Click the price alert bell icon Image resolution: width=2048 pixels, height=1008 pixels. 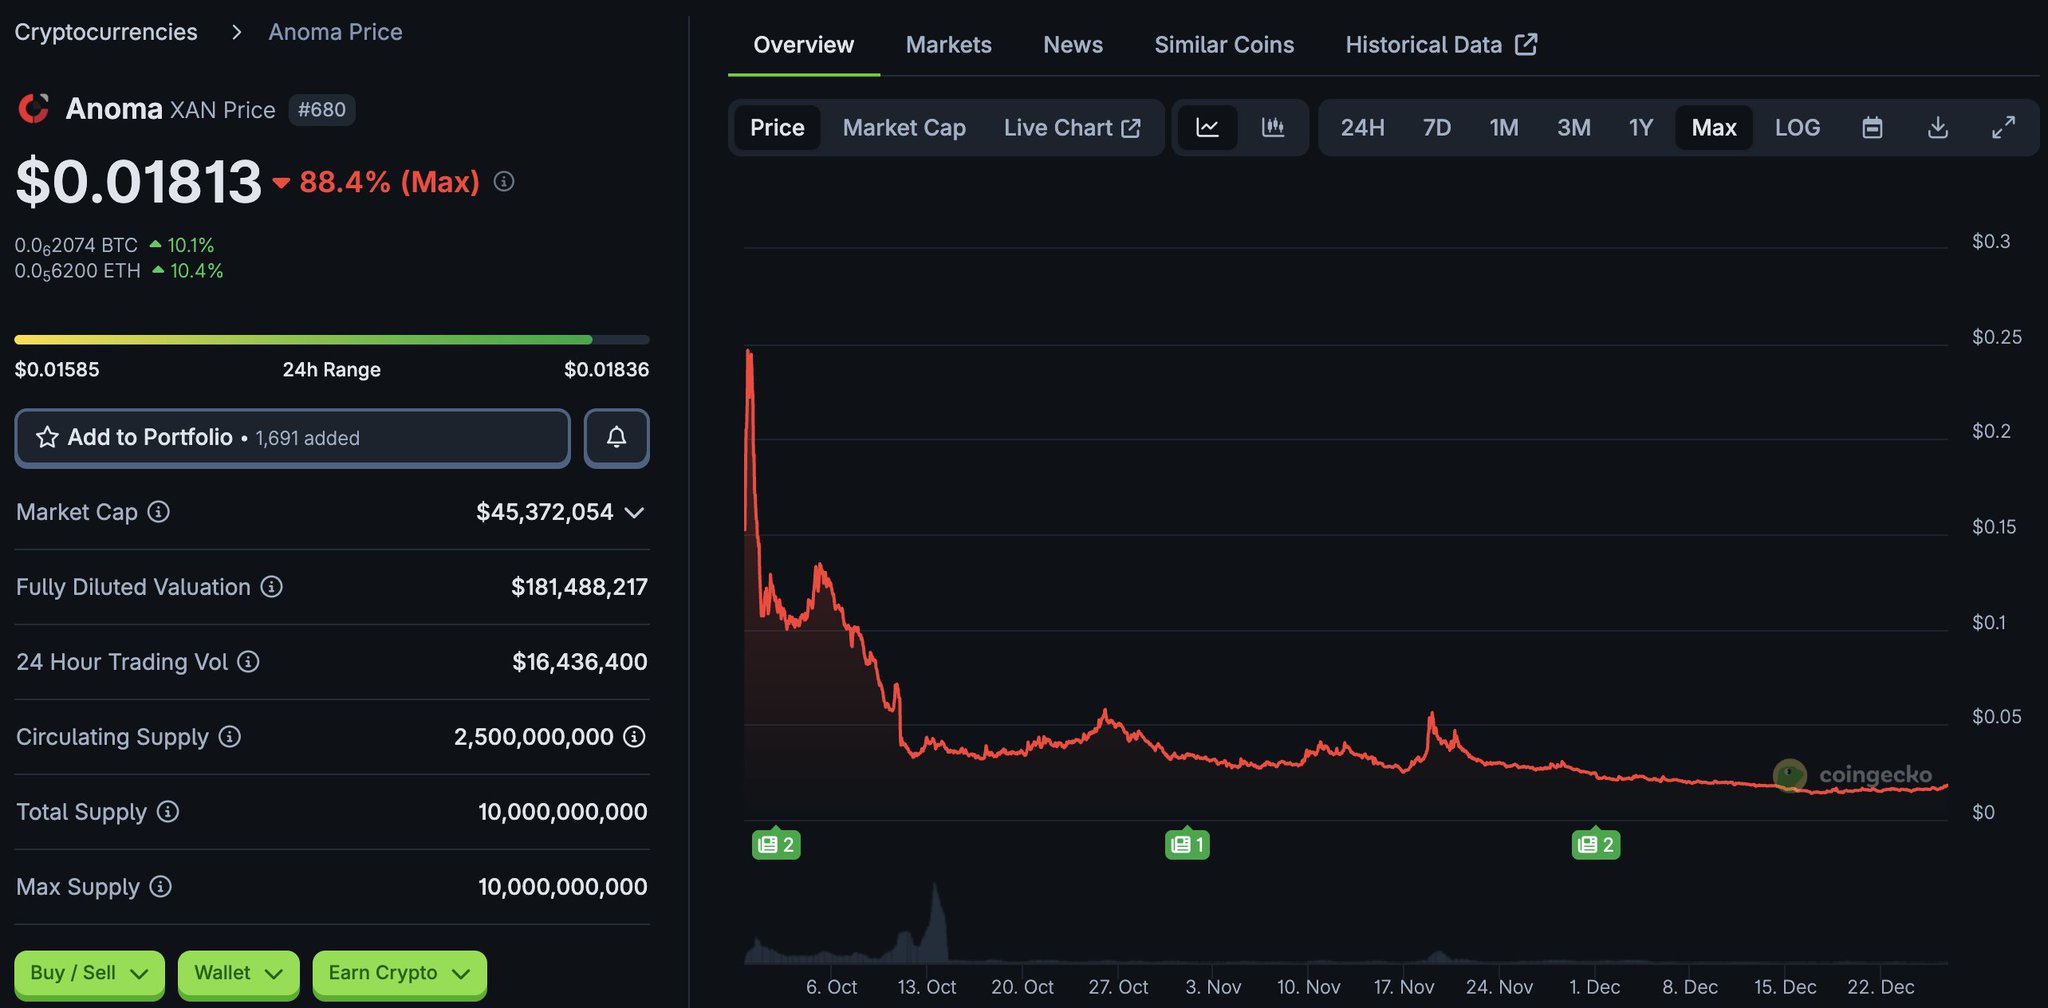[x=616, y=438]
